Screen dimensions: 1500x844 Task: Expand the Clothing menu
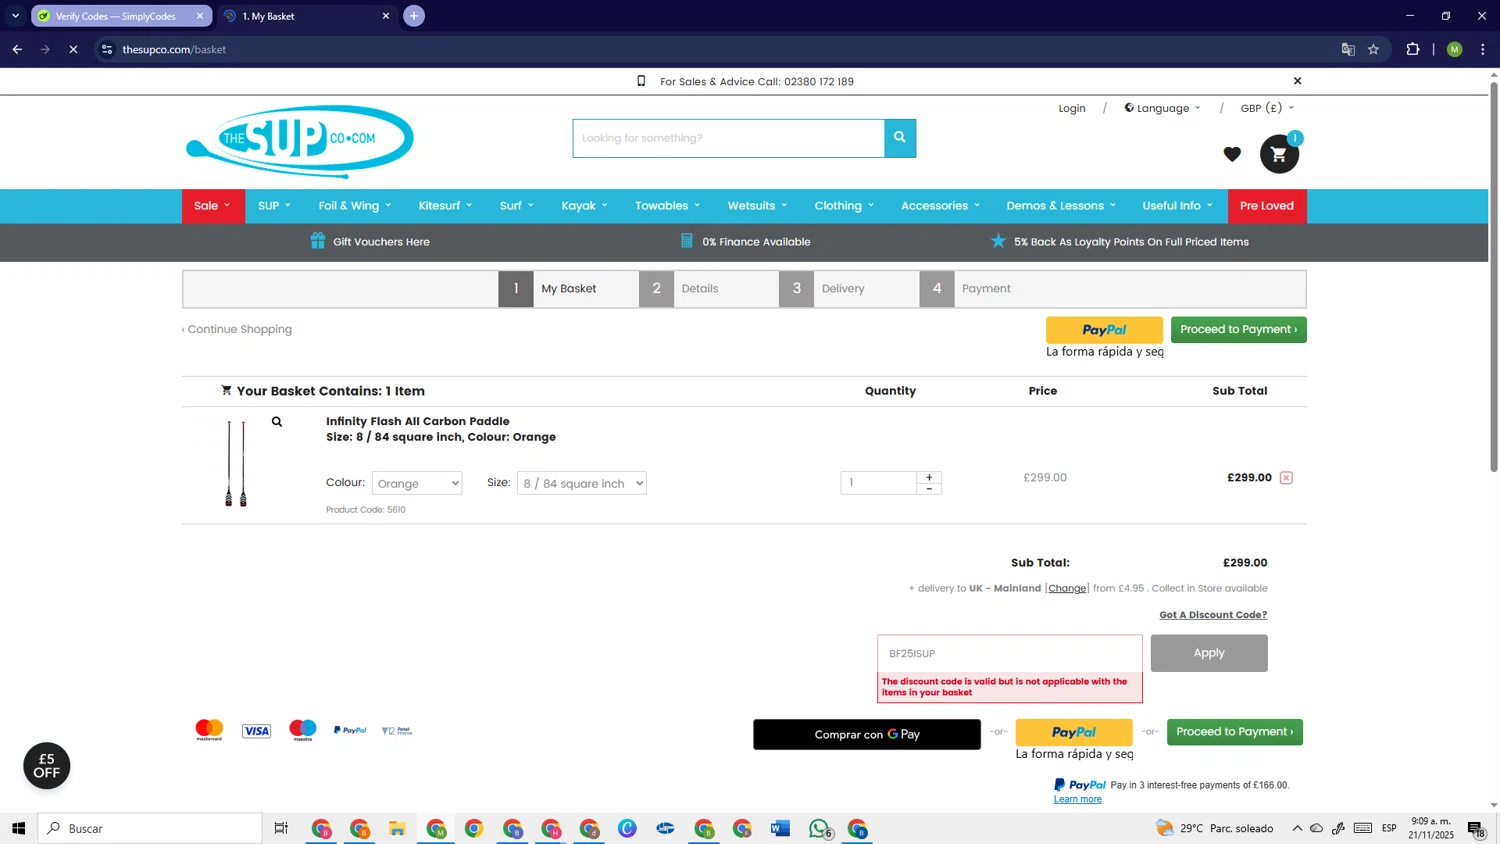click(844, 206)
